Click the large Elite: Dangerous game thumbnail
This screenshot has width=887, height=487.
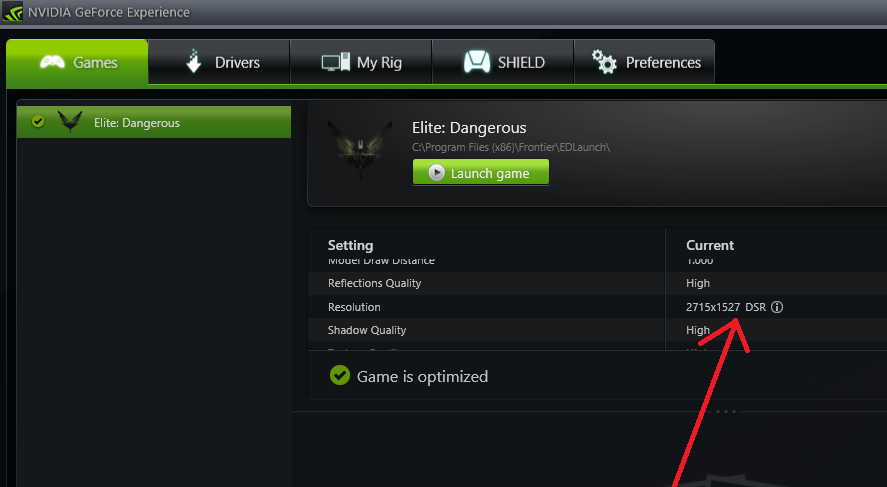point(360,149)
